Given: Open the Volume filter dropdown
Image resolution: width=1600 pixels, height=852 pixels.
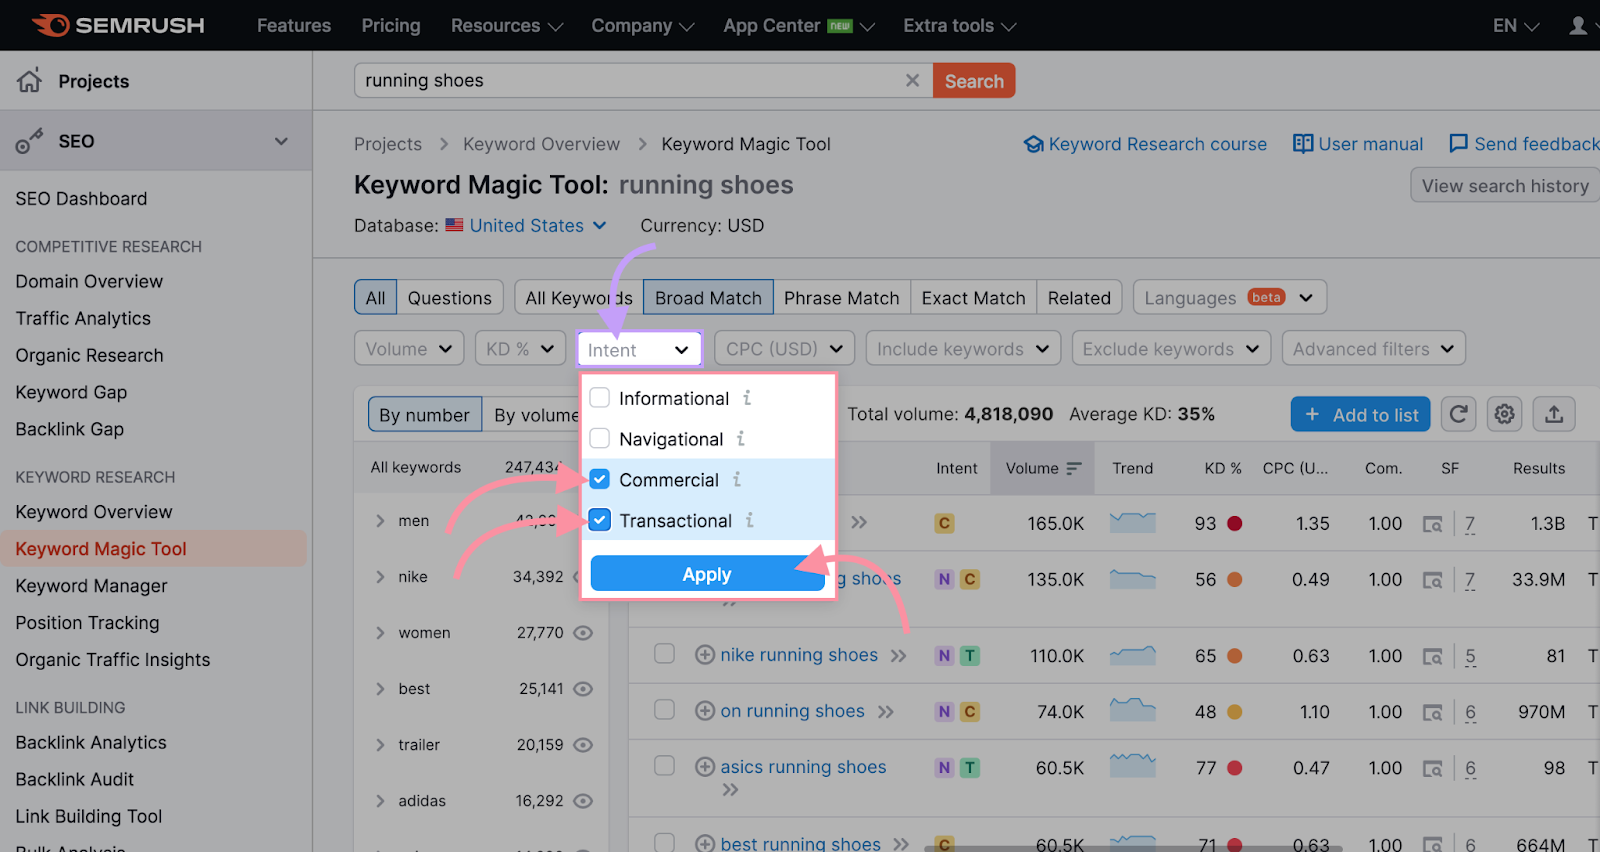Looking at the screenshot, I should coord(409,349).
